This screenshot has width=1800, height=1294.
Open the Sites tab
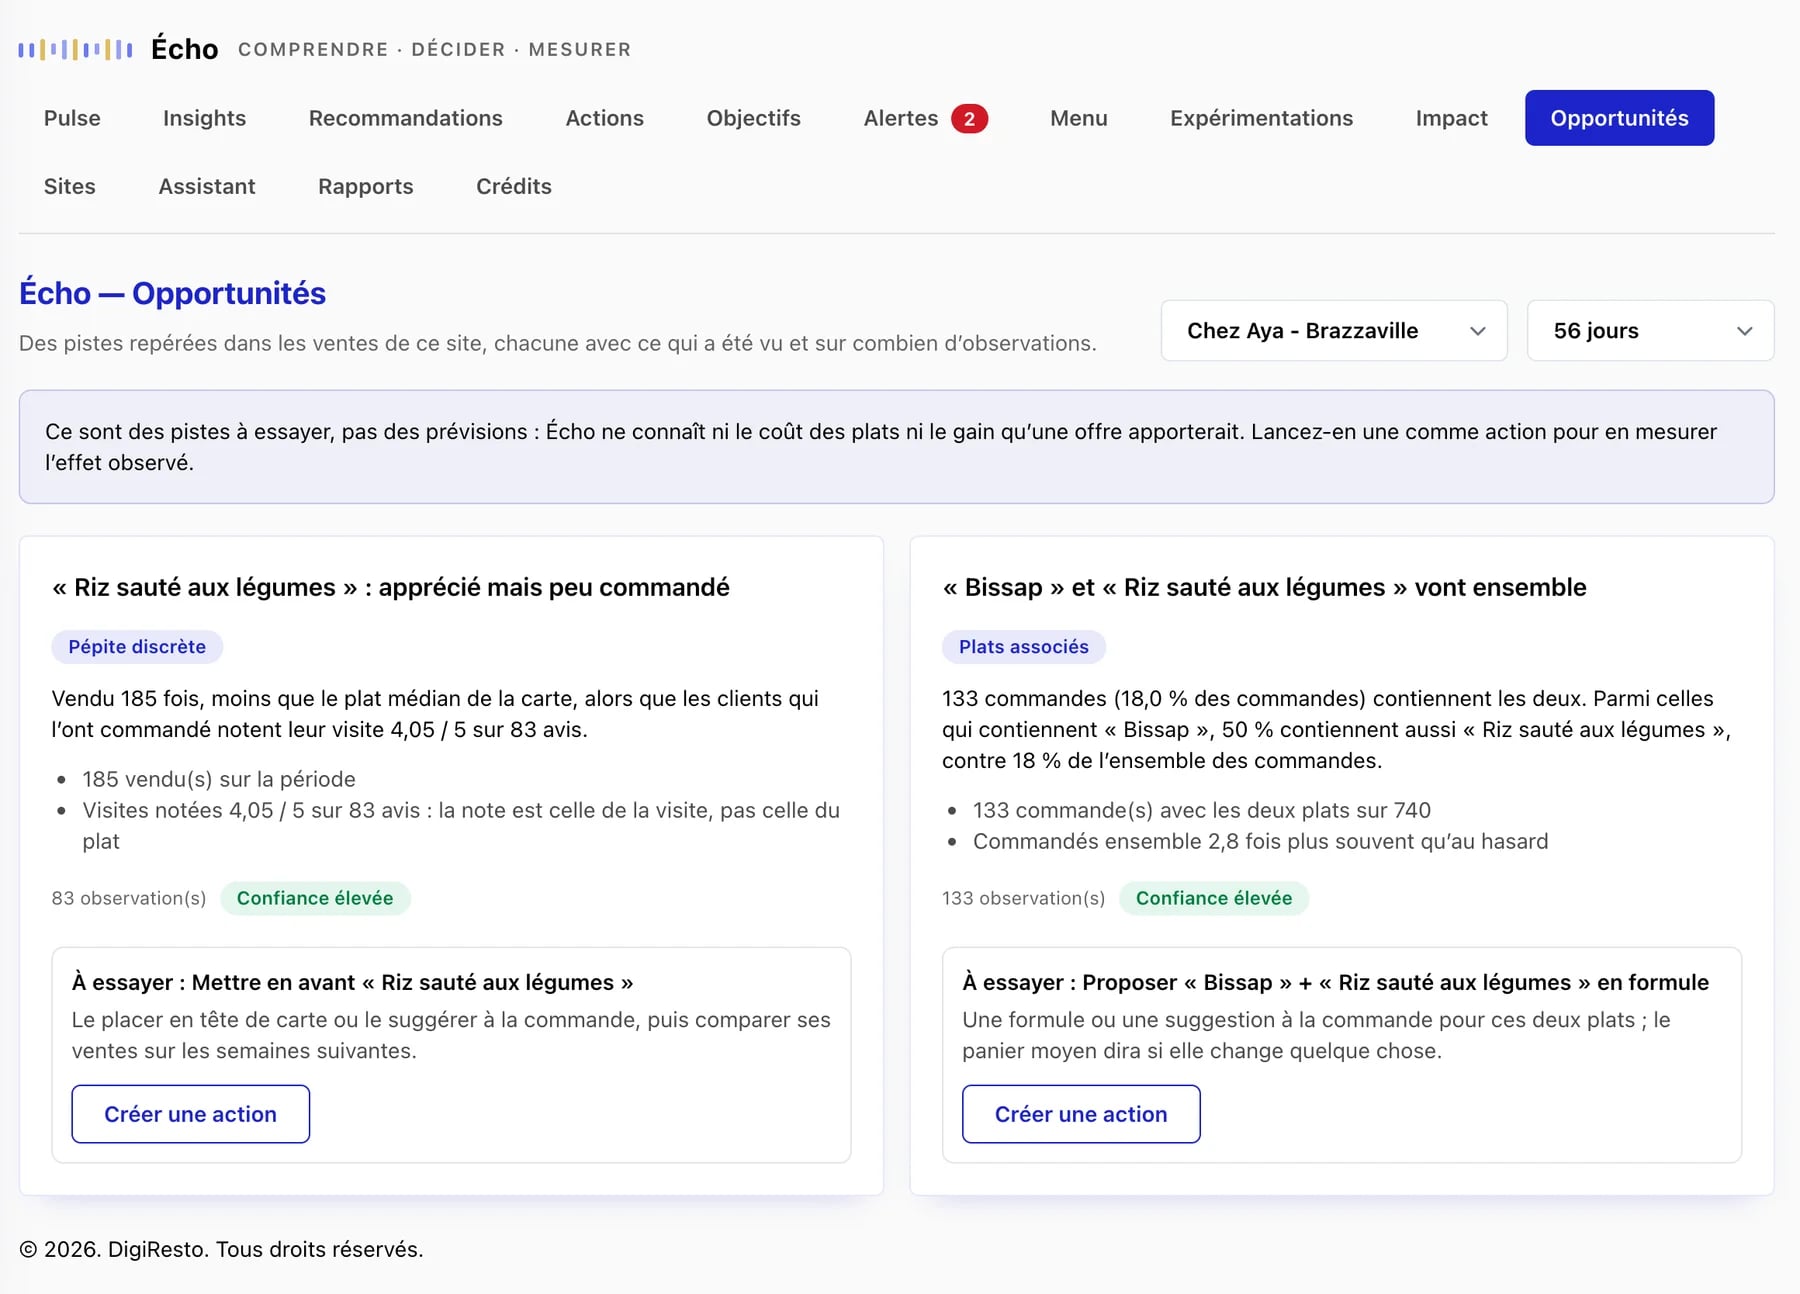tap(69, 186)
